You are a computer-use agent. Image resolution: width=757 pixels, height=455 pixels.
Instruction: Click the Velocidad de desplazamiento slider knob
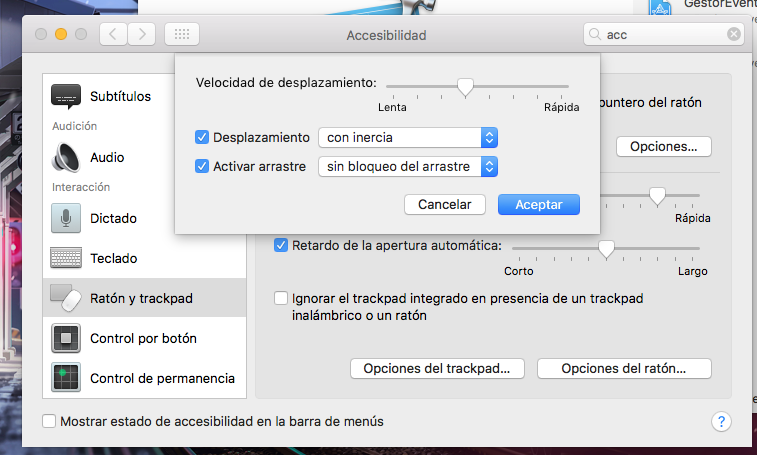[465, 87]
